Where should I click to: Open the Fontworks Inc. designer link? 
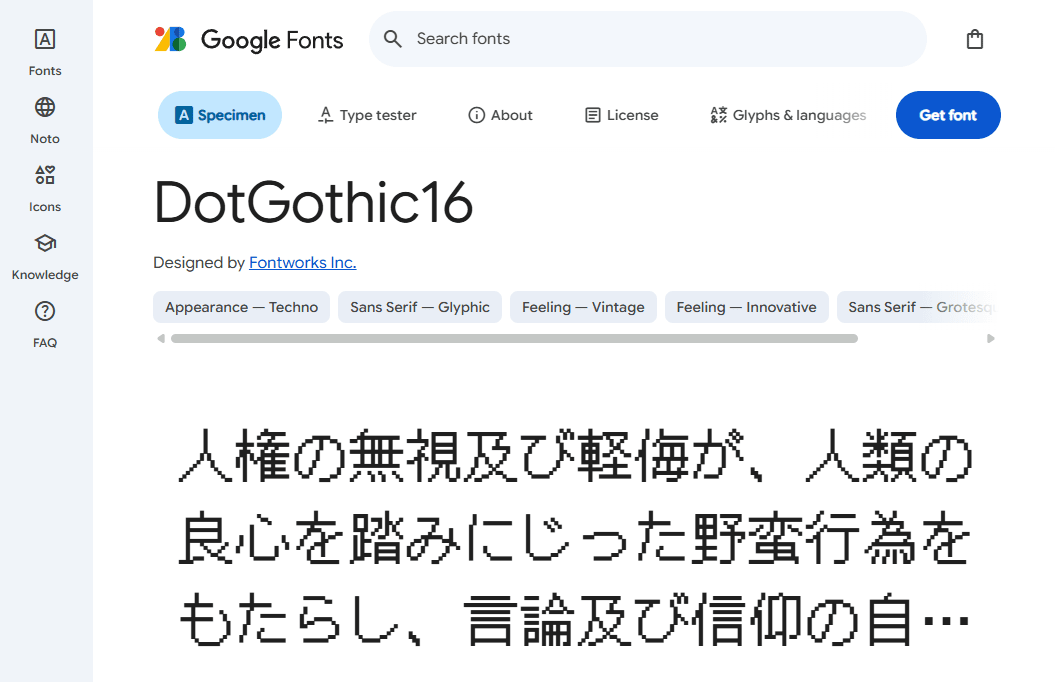(302, 262)
